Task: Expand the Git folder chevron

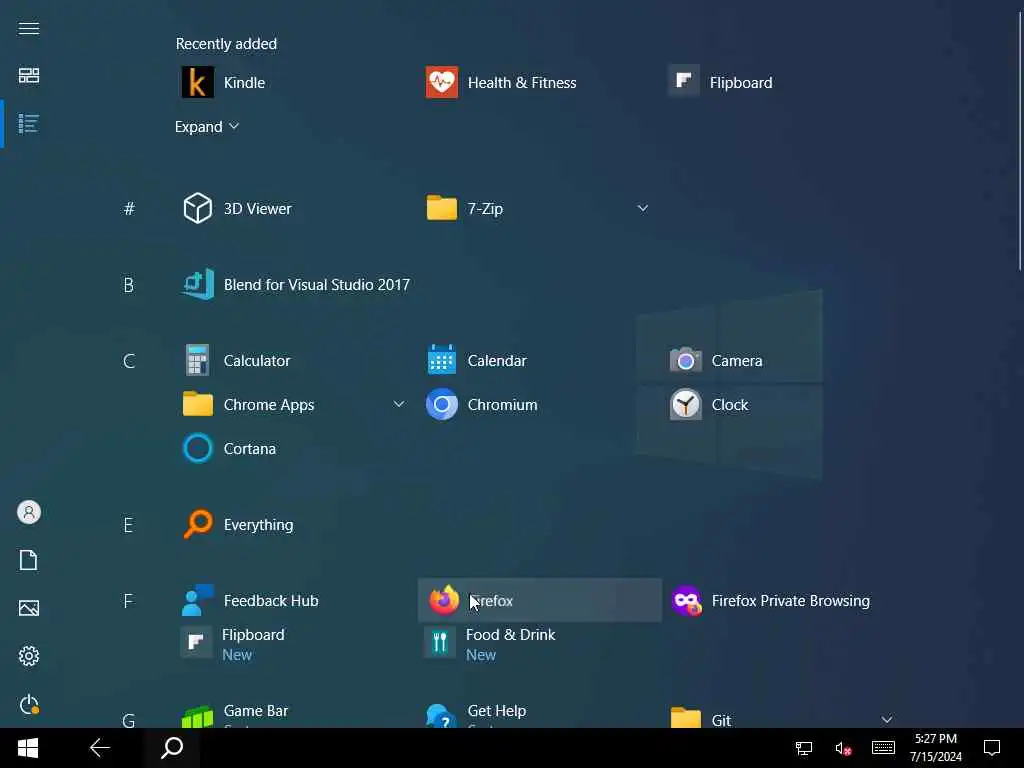Action: tap(886, 720)
